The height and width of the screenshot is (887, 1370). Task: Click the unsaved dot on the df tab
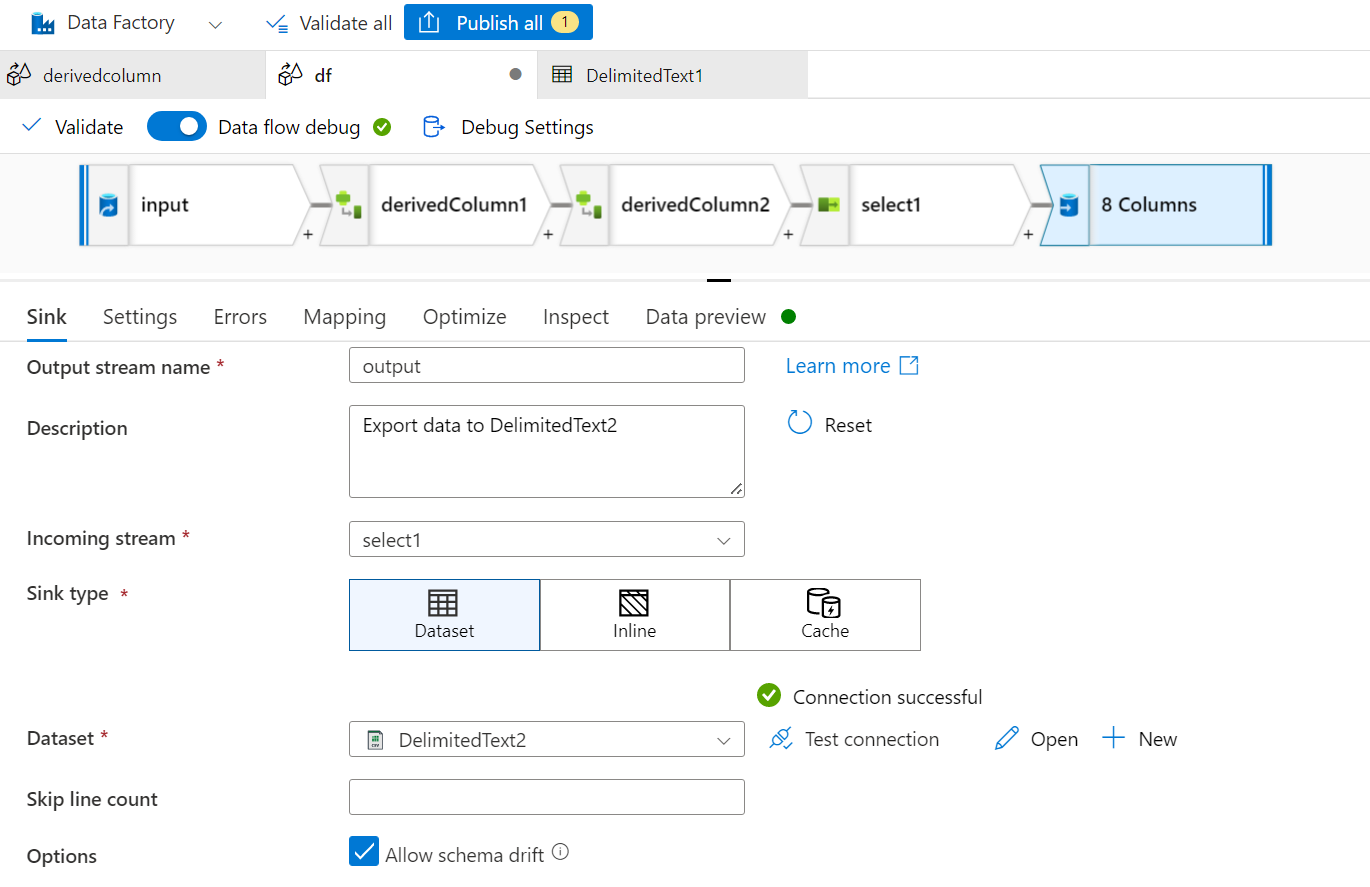(x=516, y=74)
